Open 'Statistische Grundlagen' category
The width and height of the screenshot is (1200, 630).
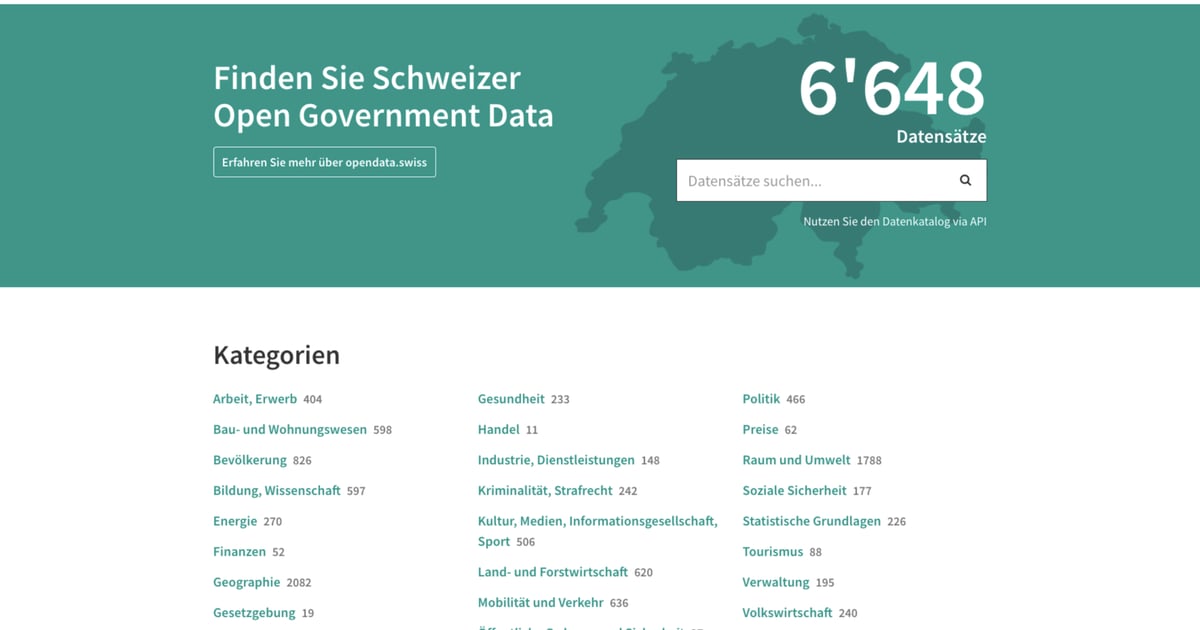[x=812, y=521]
